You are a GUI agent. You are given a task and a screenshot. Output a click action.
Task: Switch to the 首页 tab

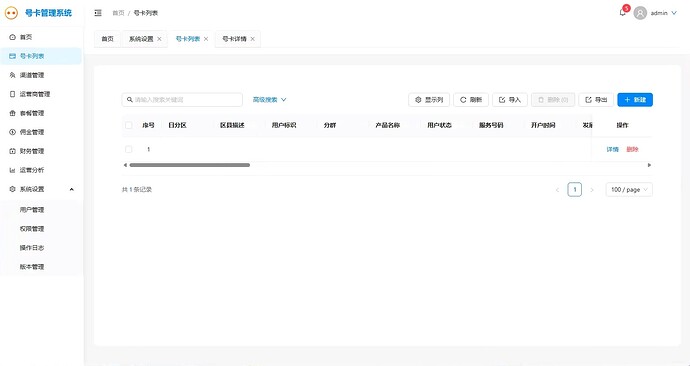pyautogui.click(x=107, y=39)
